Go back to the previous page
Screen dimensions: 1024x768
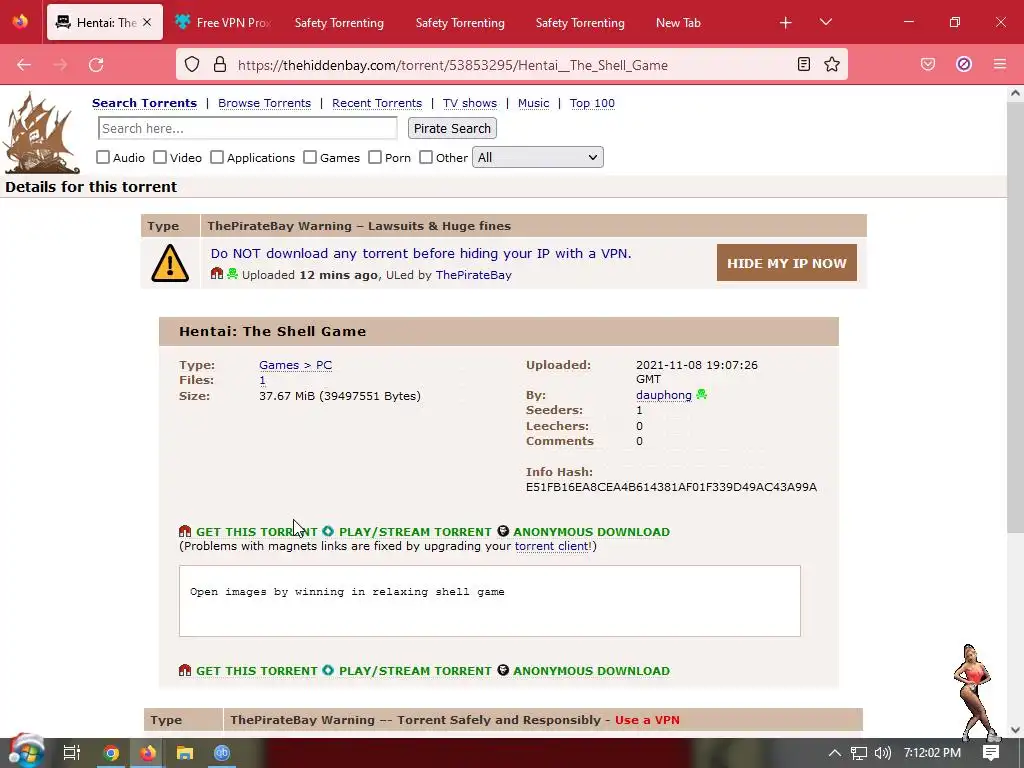[24, 65]
